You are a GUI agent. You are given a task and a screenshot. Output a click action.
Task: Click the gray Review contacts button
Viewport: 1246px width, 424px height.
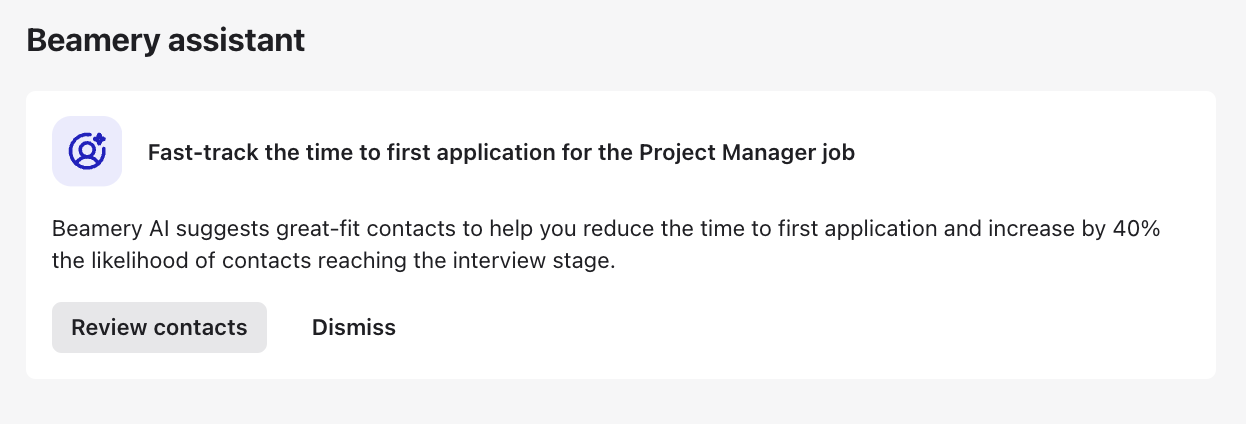tap(159, 327)
